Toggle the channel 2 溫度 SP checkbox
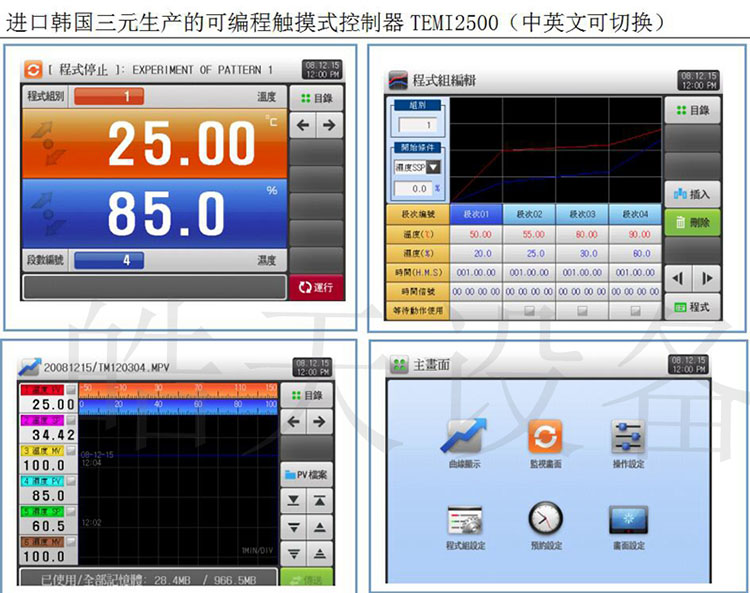Viewport: 750px width, 593px height. (71, 420)
